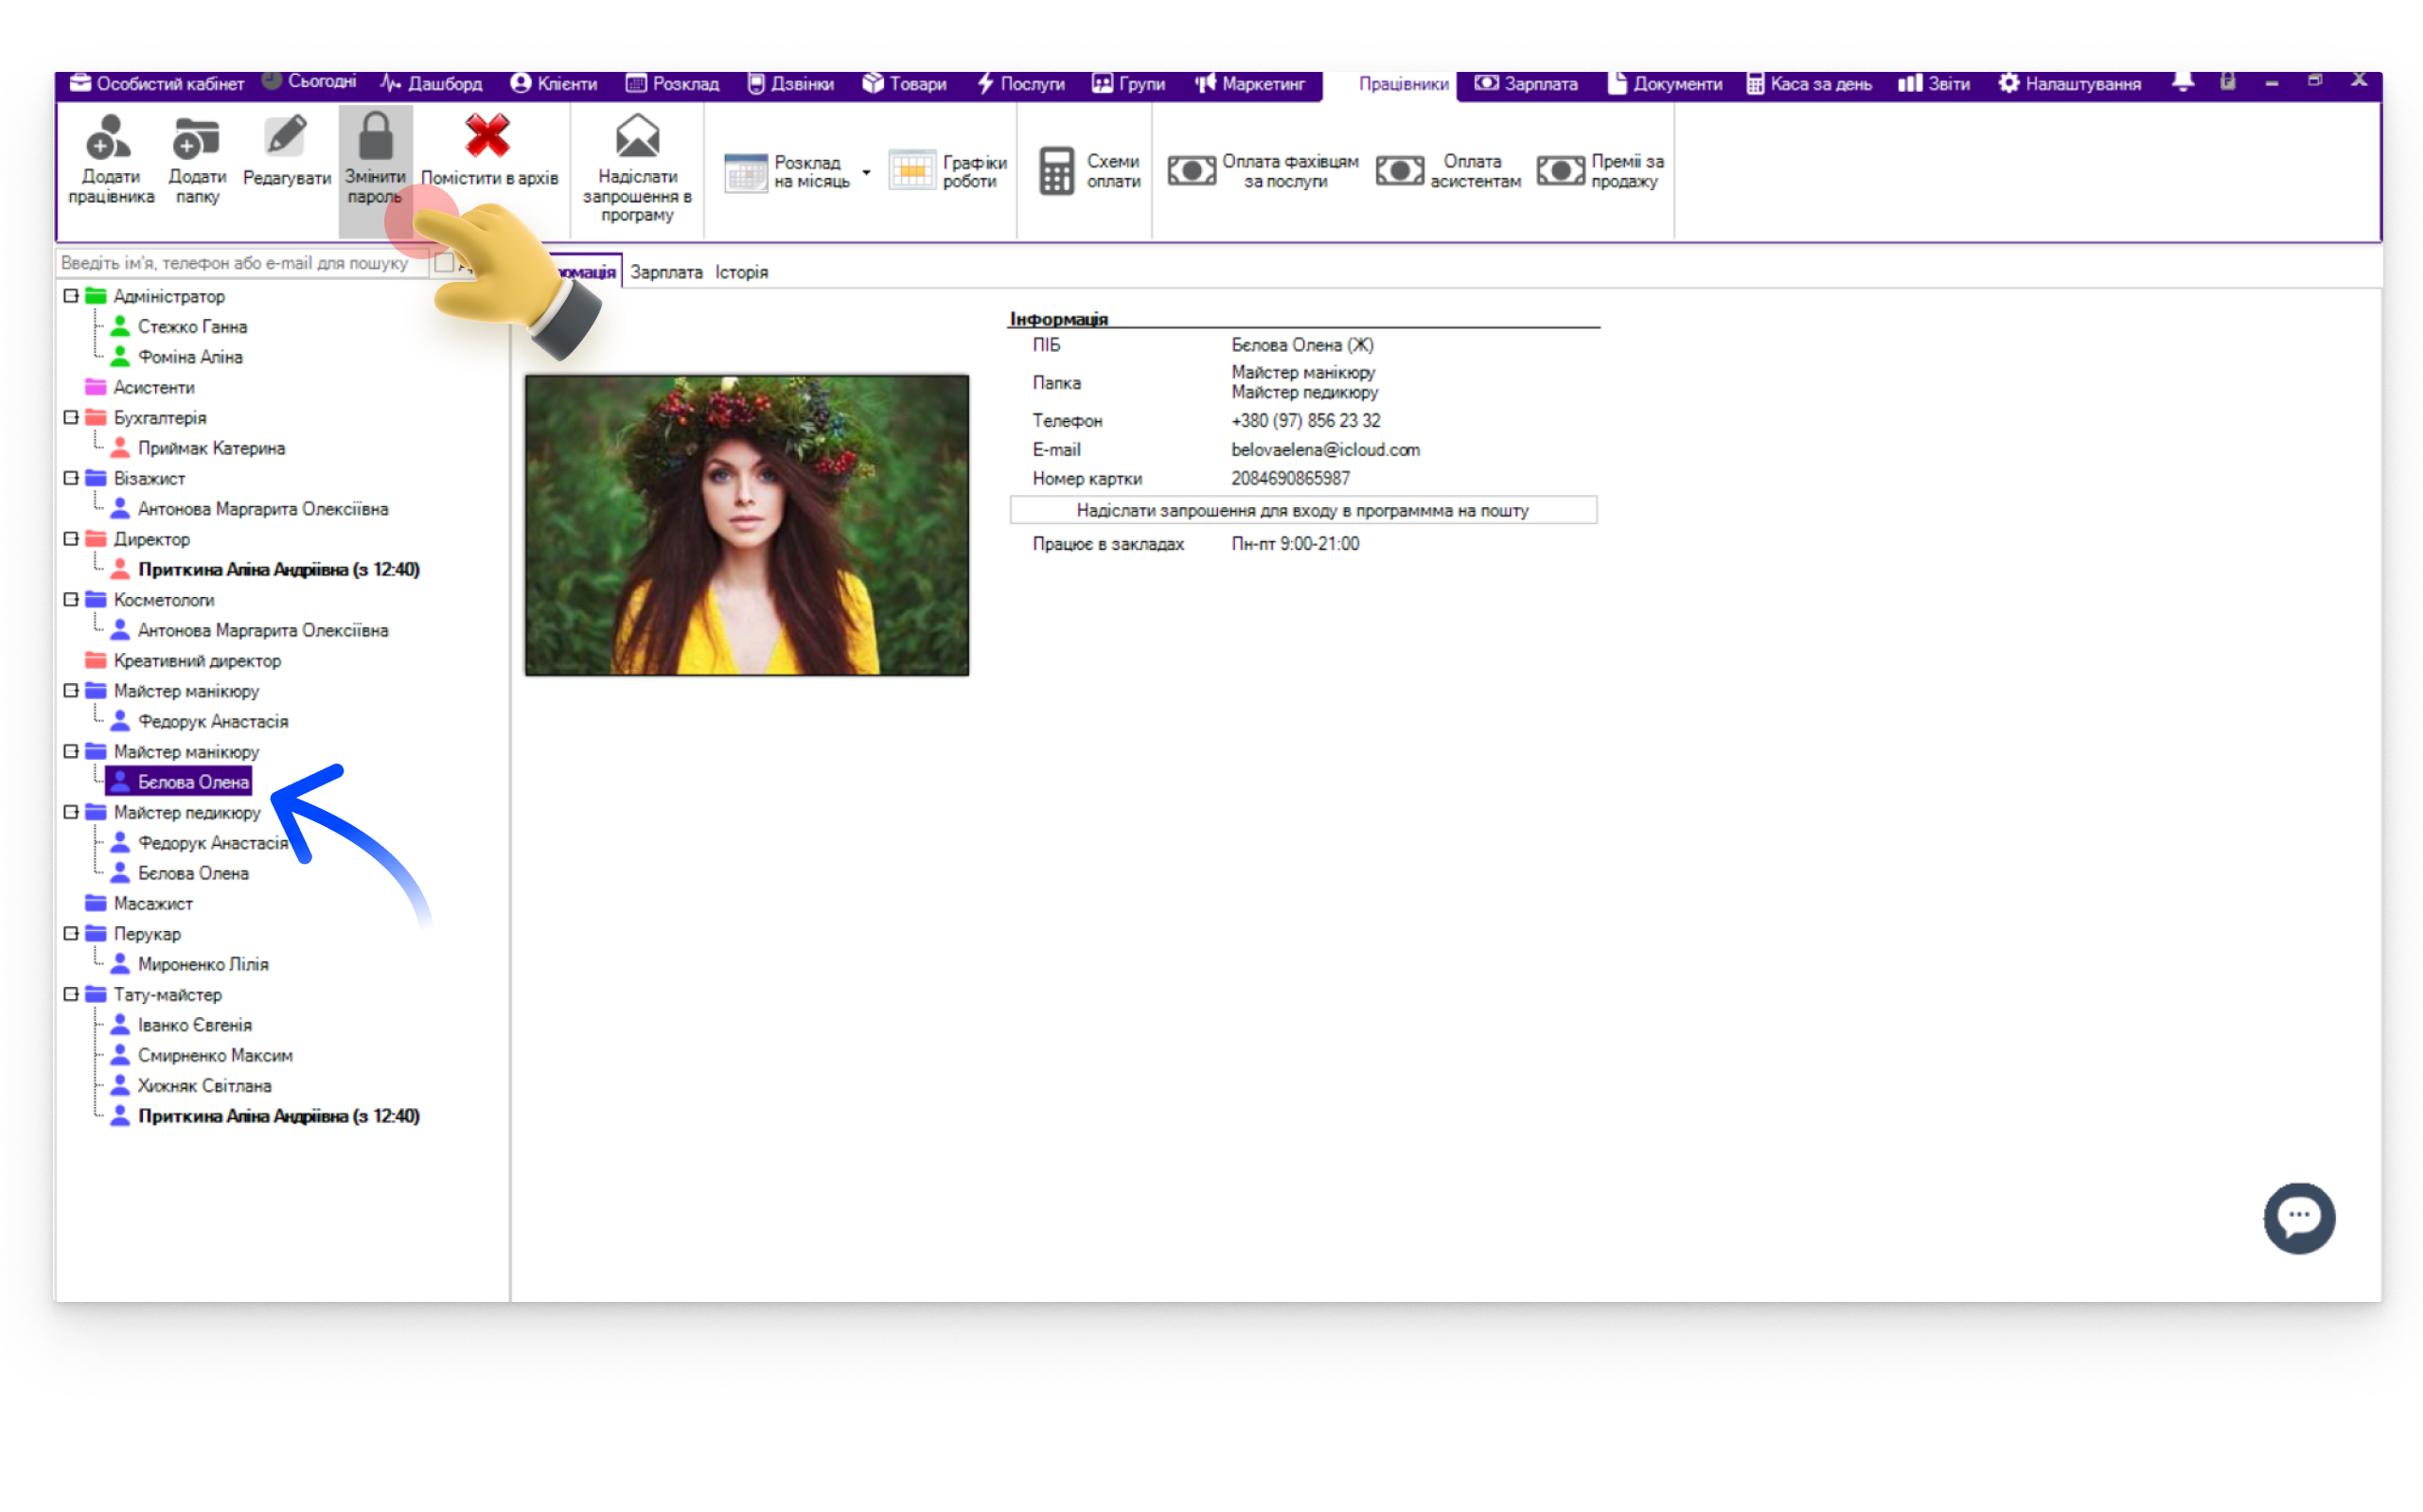Select employee Приймак Катерина

coord(211,448)
